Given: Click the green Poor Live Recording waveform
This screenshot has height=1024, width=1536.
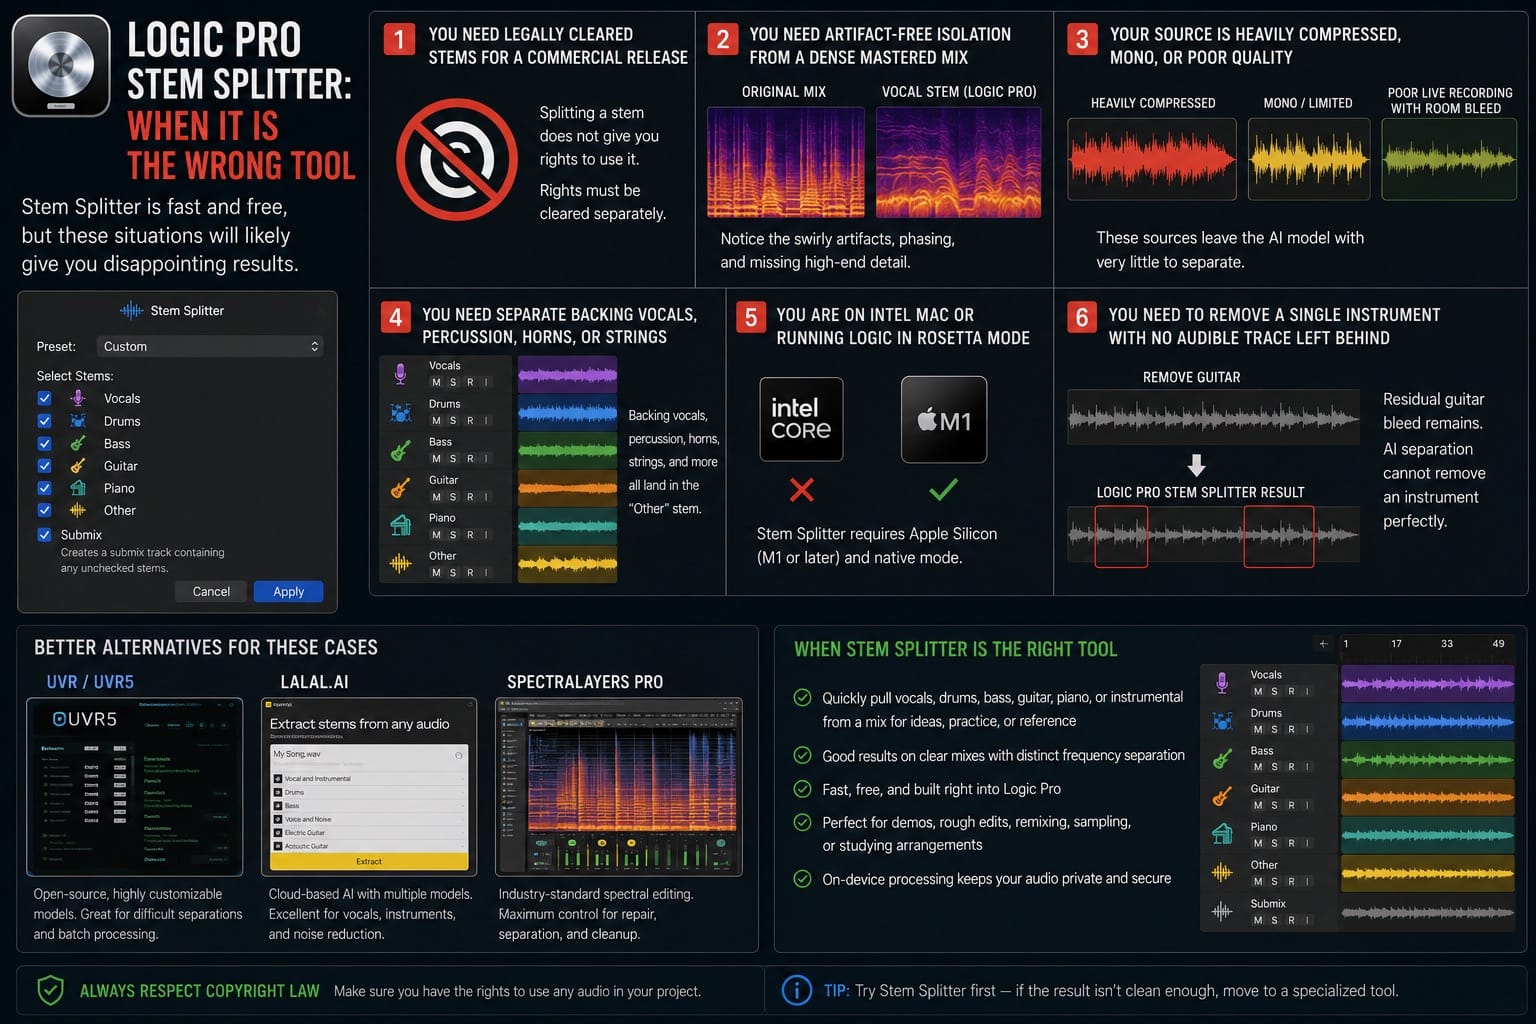Looking at the screenshot, I should 1449,159.
